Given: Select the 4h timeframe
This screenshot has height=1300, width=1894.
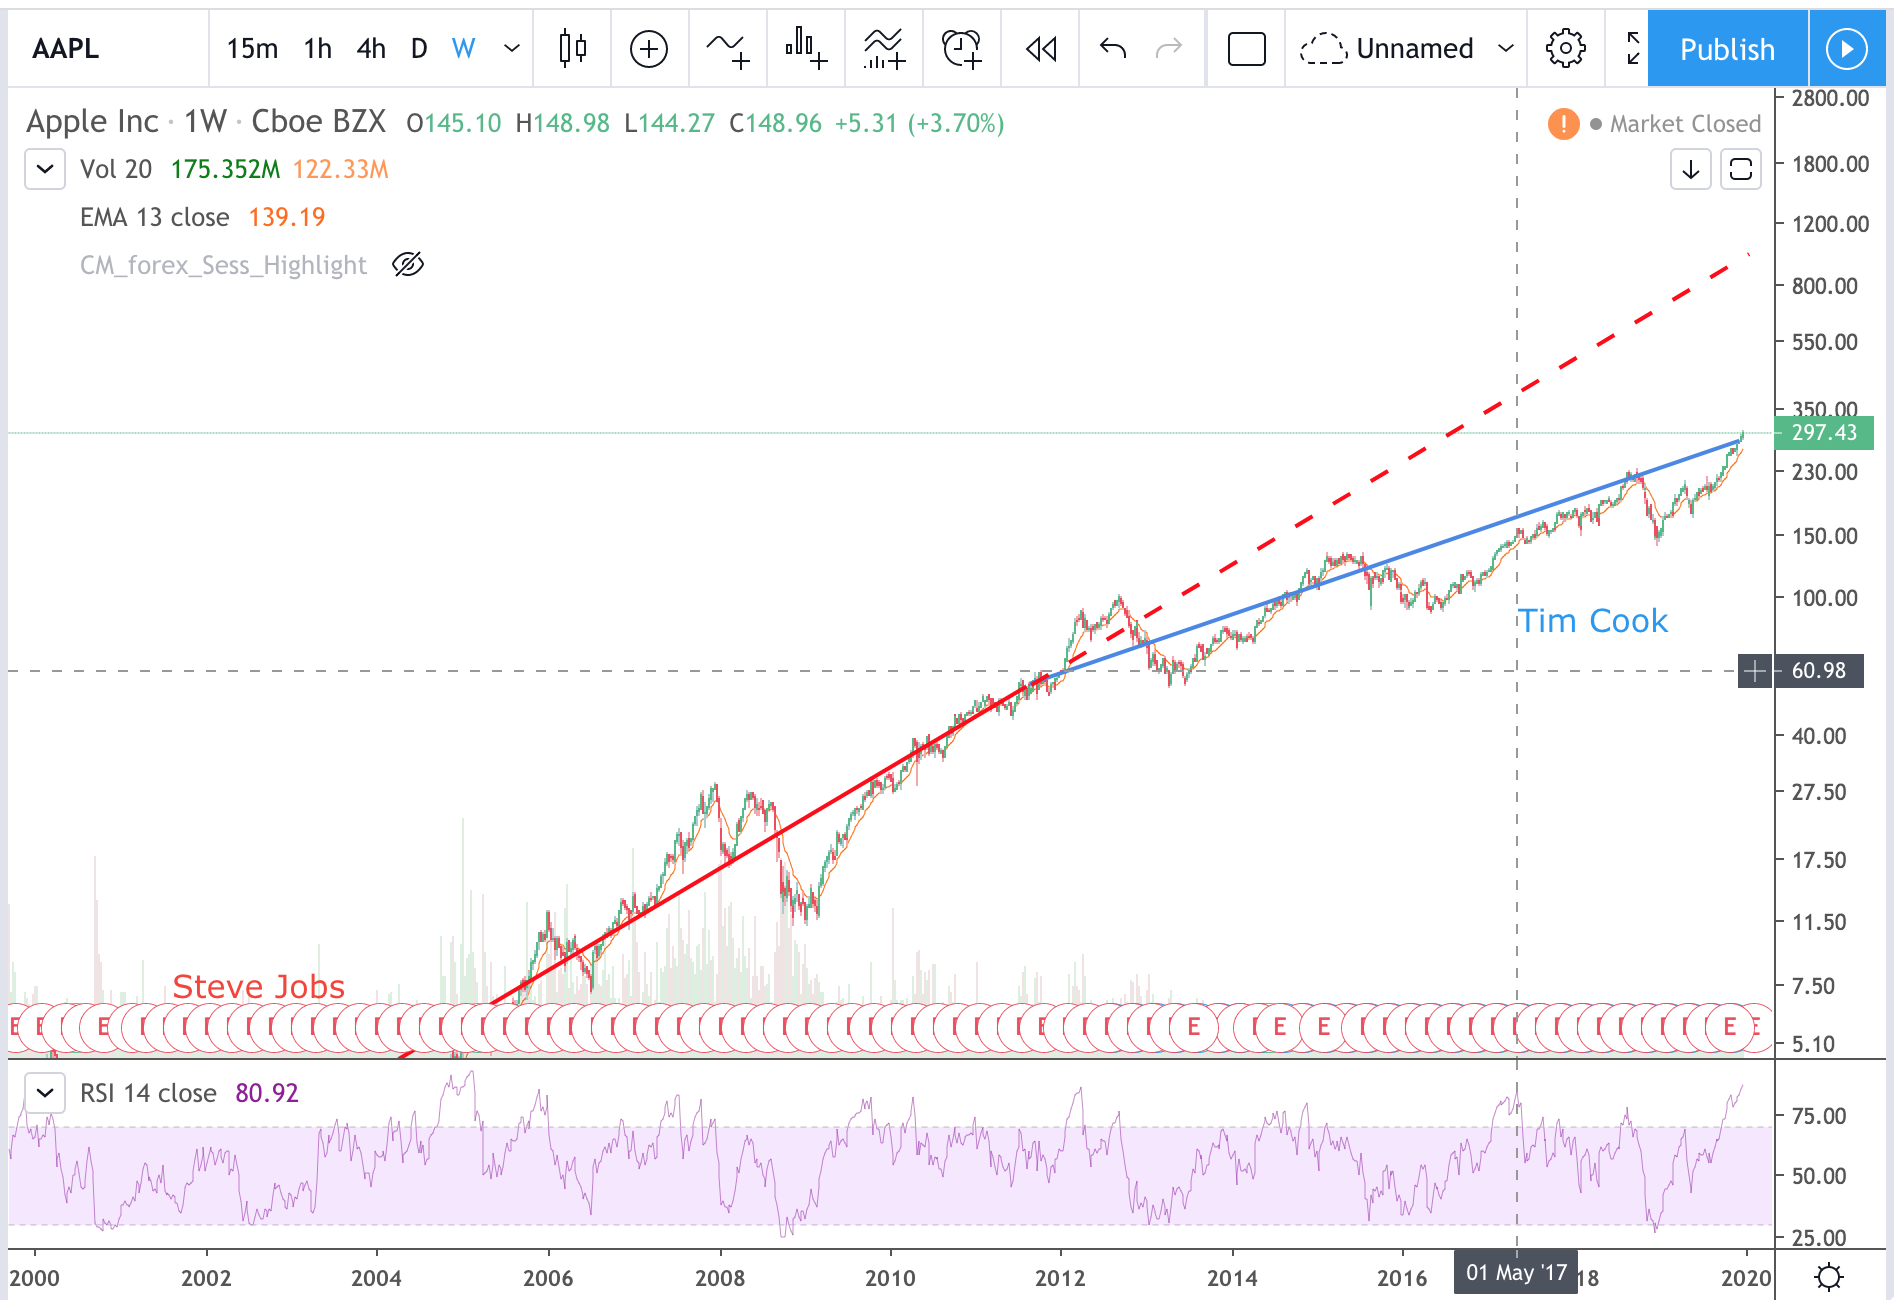Looking at the screenshot, I should (x=371, y=48).
